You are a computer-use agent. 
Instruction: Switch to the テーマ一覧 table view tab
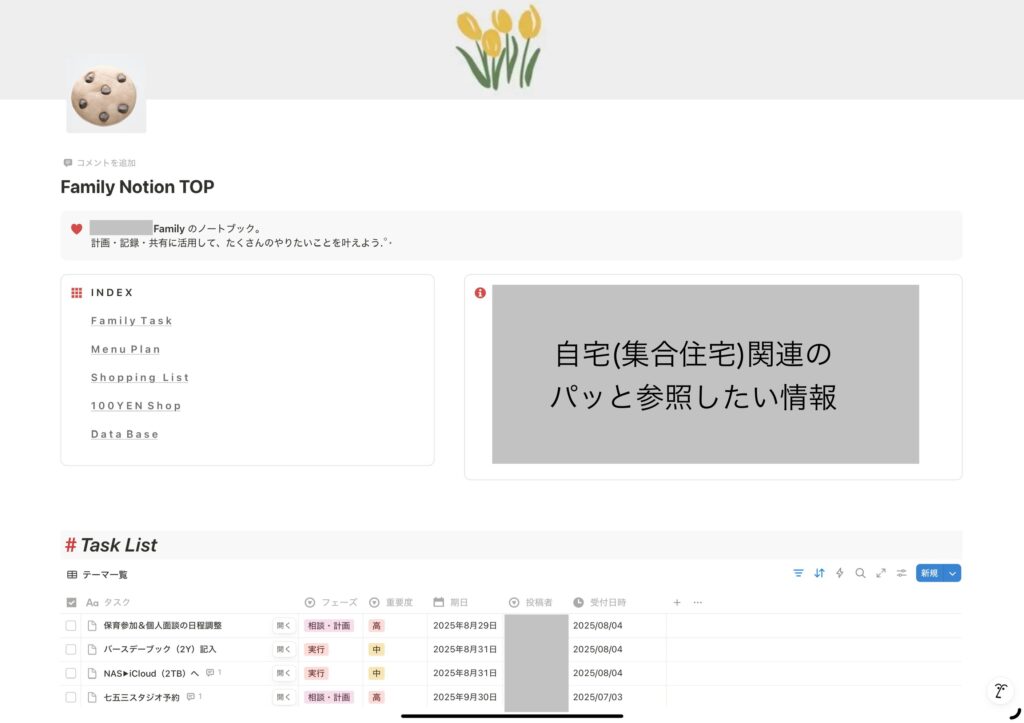pyautogui.click(x=97, y=574)
